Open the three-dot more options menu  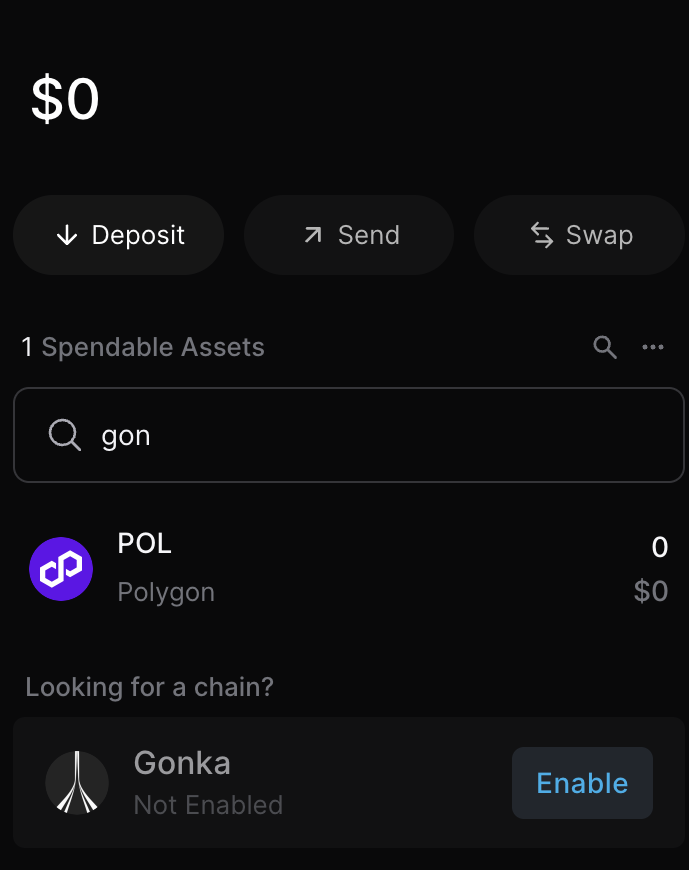pos(653,347)
